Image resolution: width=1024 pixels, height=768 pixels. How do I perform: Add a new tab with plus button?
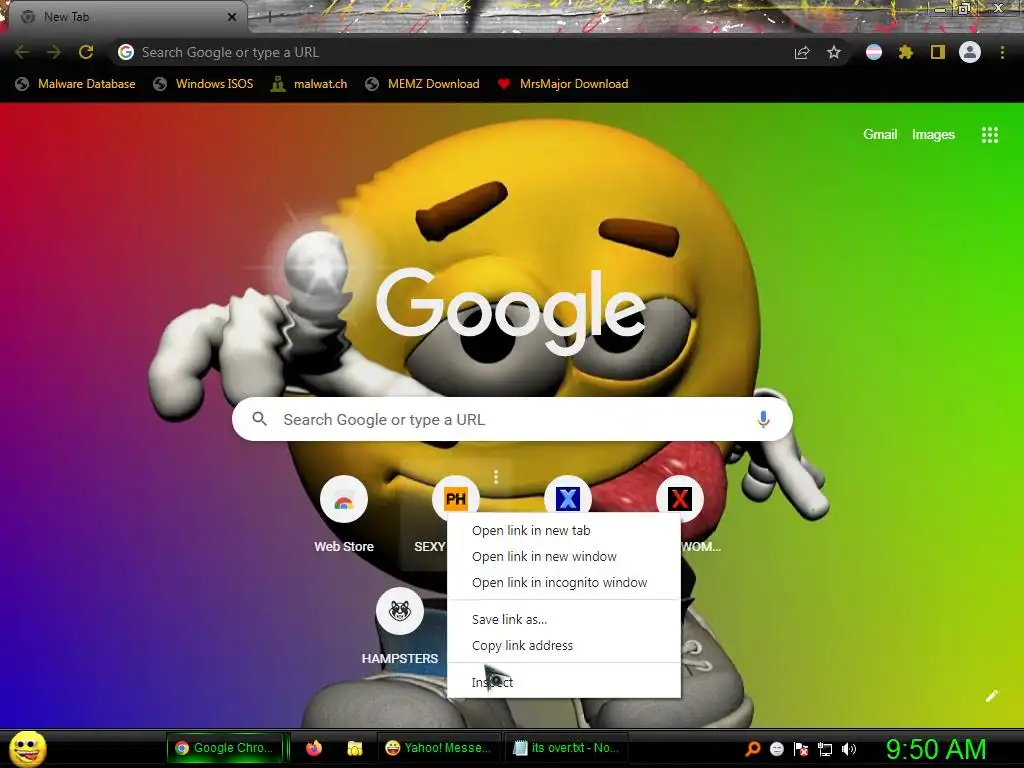click(x=269, y=17)
